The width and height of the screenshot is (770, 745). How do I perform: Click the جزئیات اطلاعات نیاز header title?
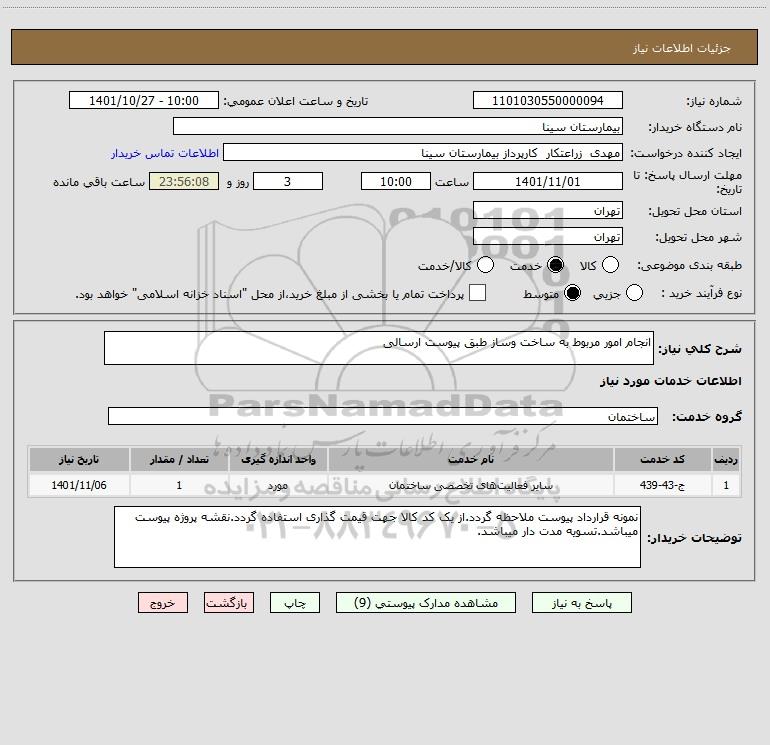682,48
